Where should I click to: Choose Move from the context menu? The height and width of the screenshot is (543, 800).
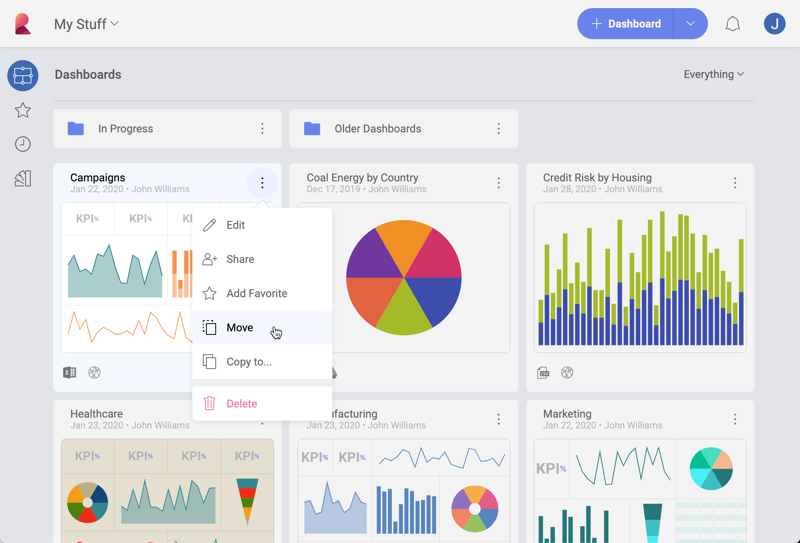[x=240, y=328]
